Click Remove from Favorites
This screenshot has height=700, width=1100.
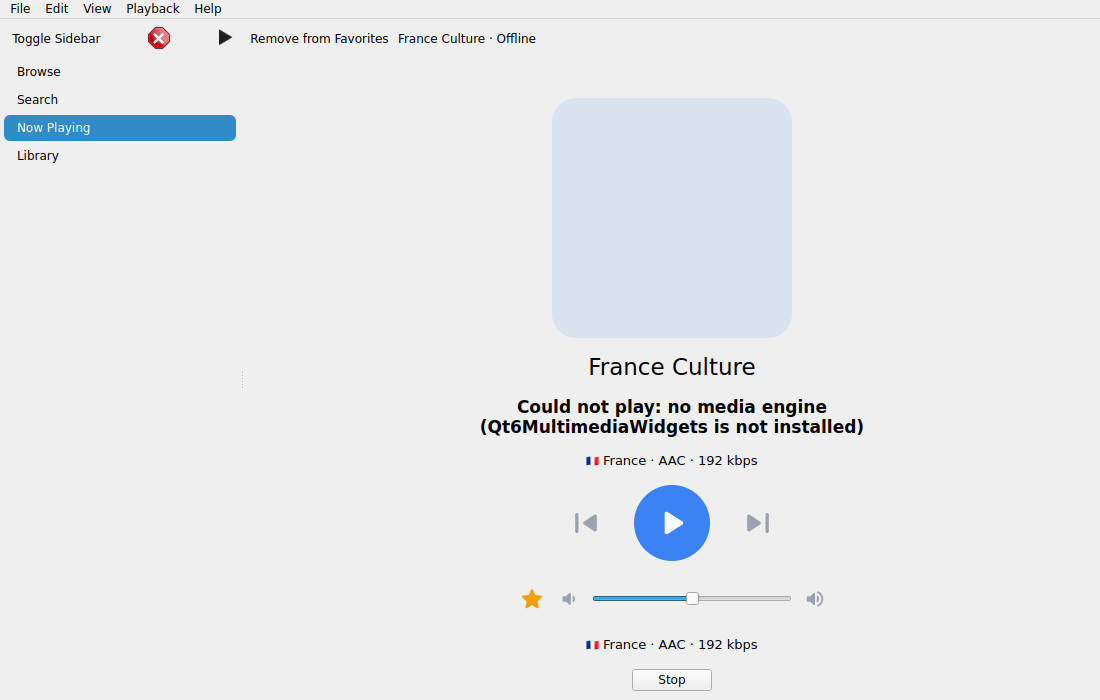[x=319, y=39]
